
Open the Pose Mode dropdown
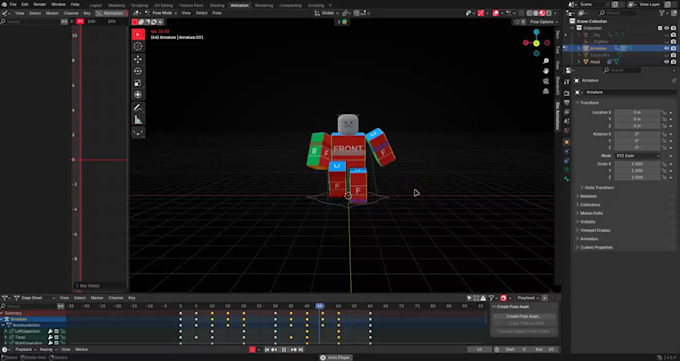click(x=162, y=13)
